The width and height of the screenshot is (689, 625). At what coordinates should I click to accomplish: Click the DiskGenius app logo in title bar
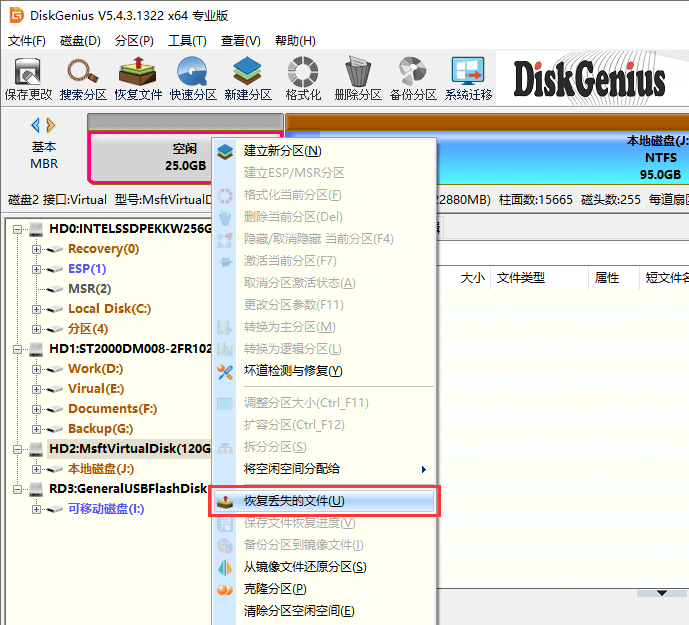pos(17,15)
